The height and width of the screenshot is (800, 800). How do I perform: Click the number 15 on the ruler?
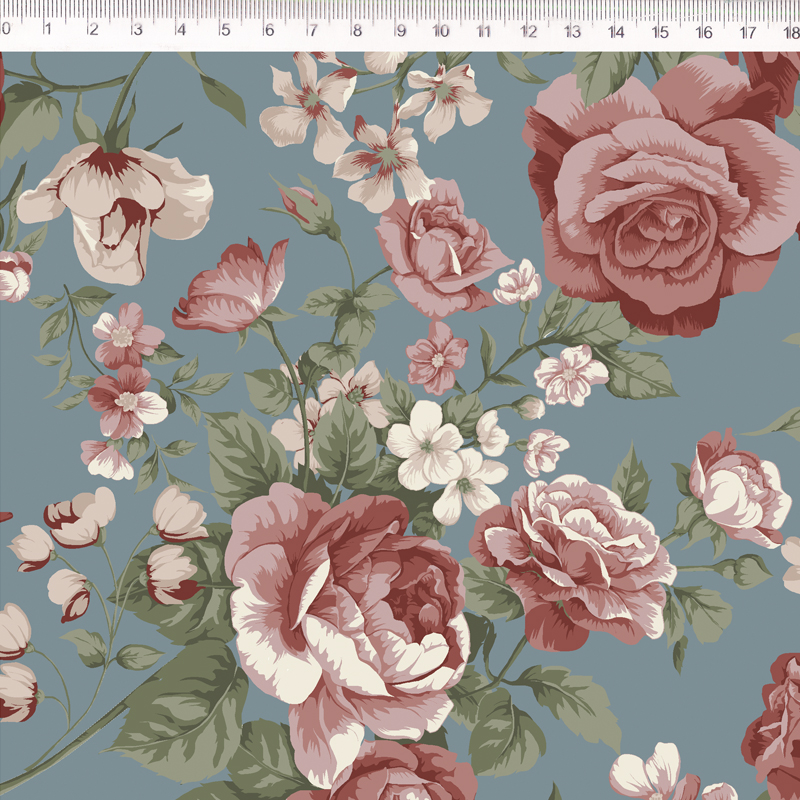(x=659, y=30)
